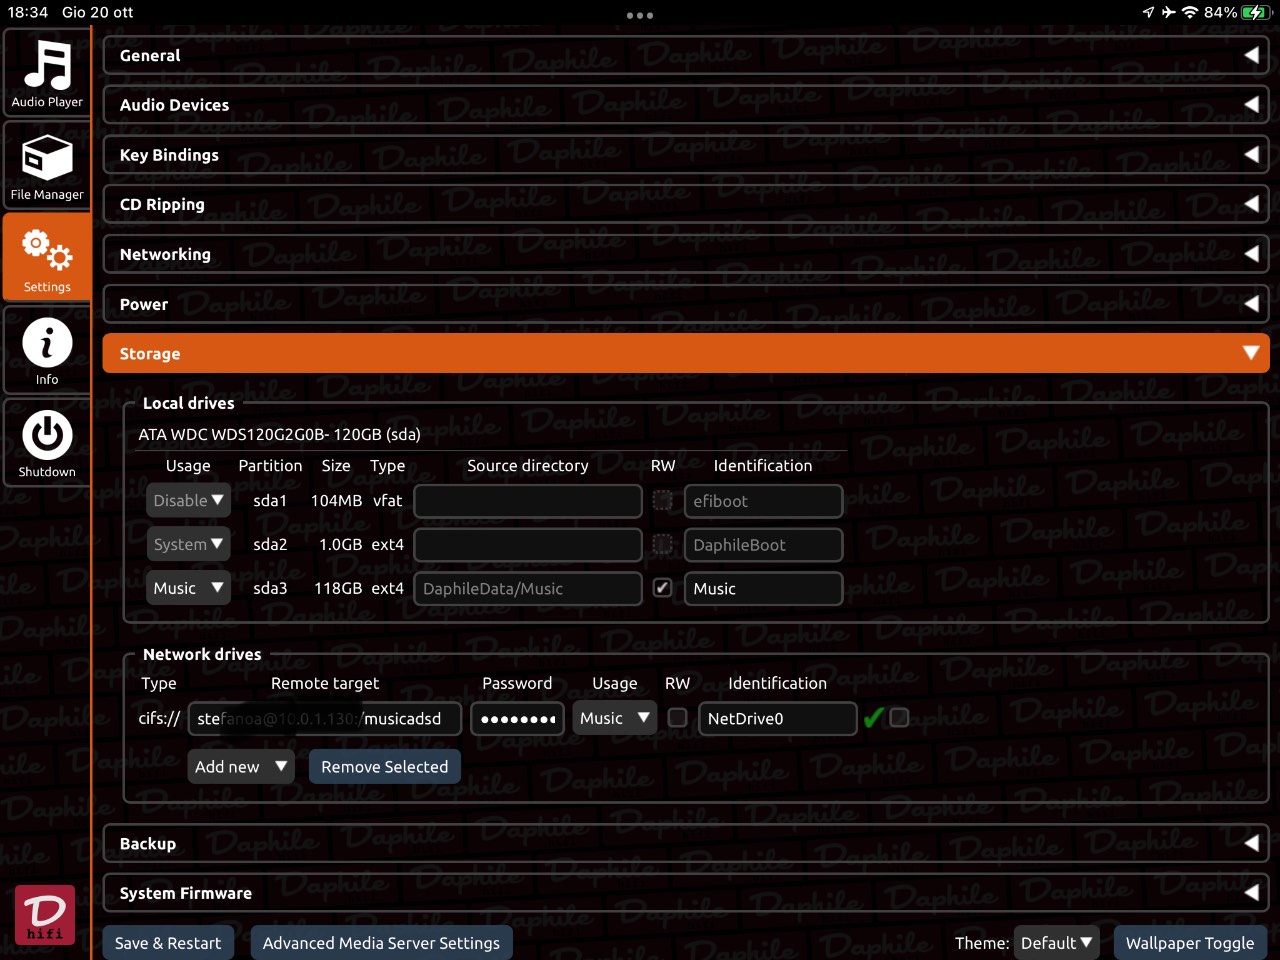Expand the Key Bindings section

[686, 154]
